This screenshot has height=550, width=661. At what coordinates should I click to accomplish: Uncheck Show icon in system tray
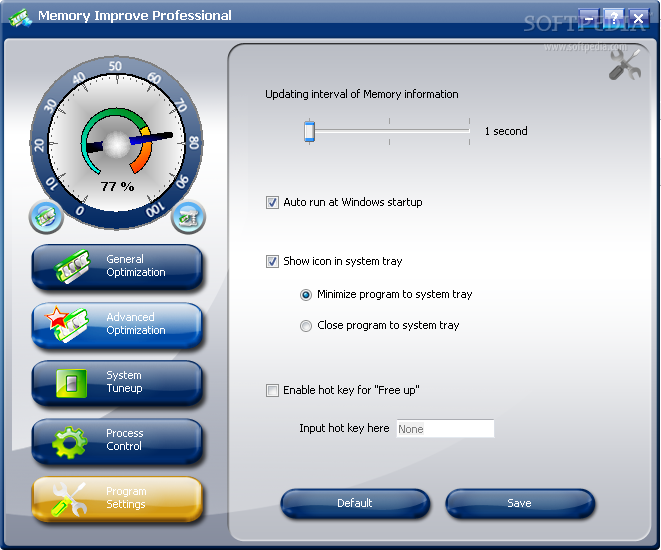[272, 261]
